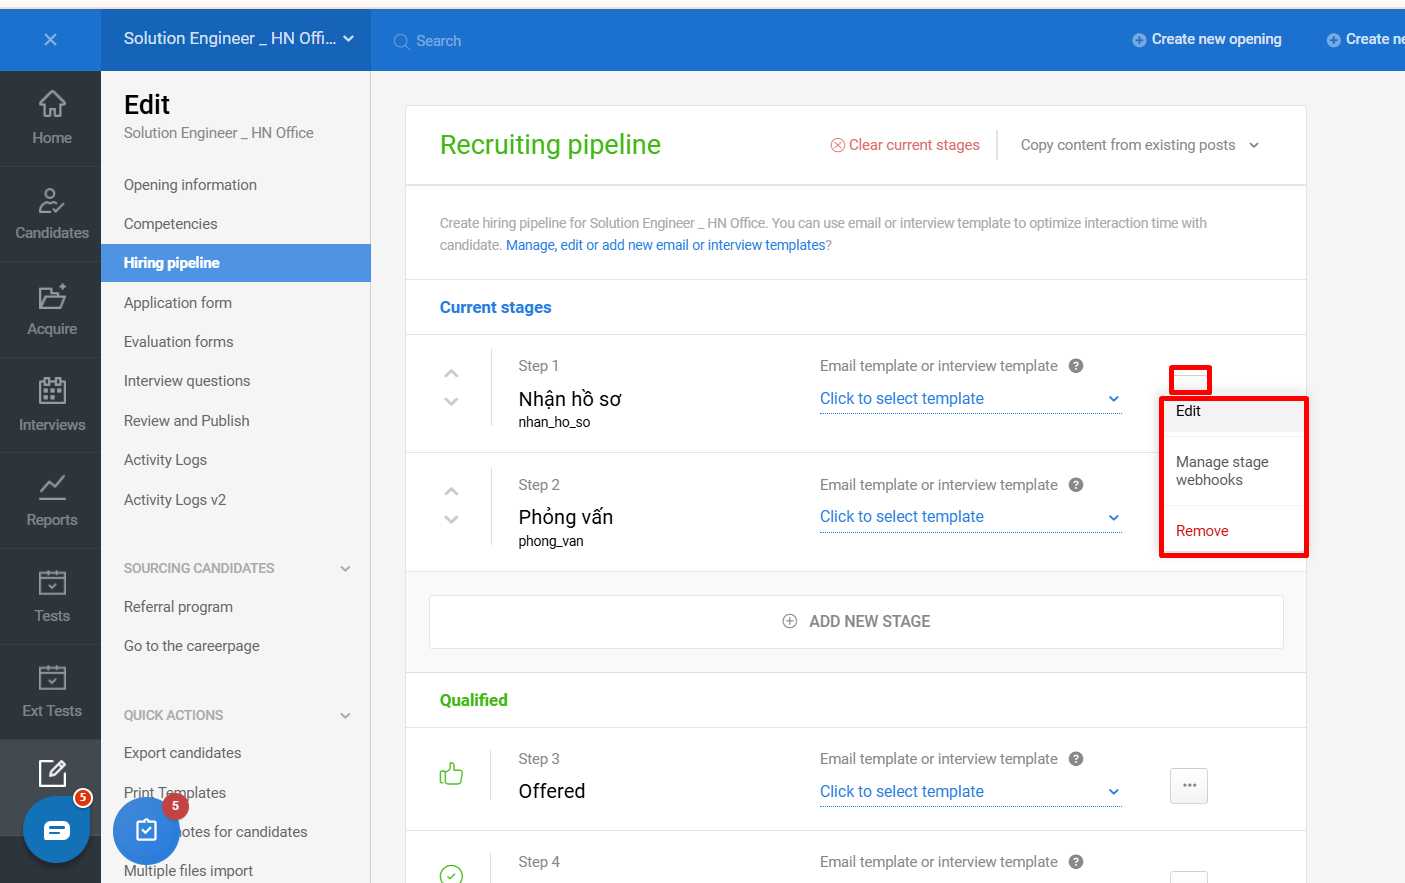
Task: Open Interview questions section
Action: point(187,381)
